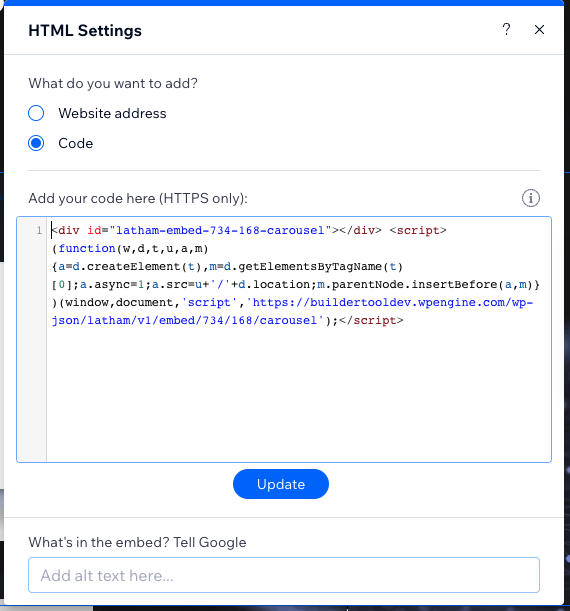This screenshot has width=570, height=611.
Task: Click the empty area below the code
Action: 298,394
